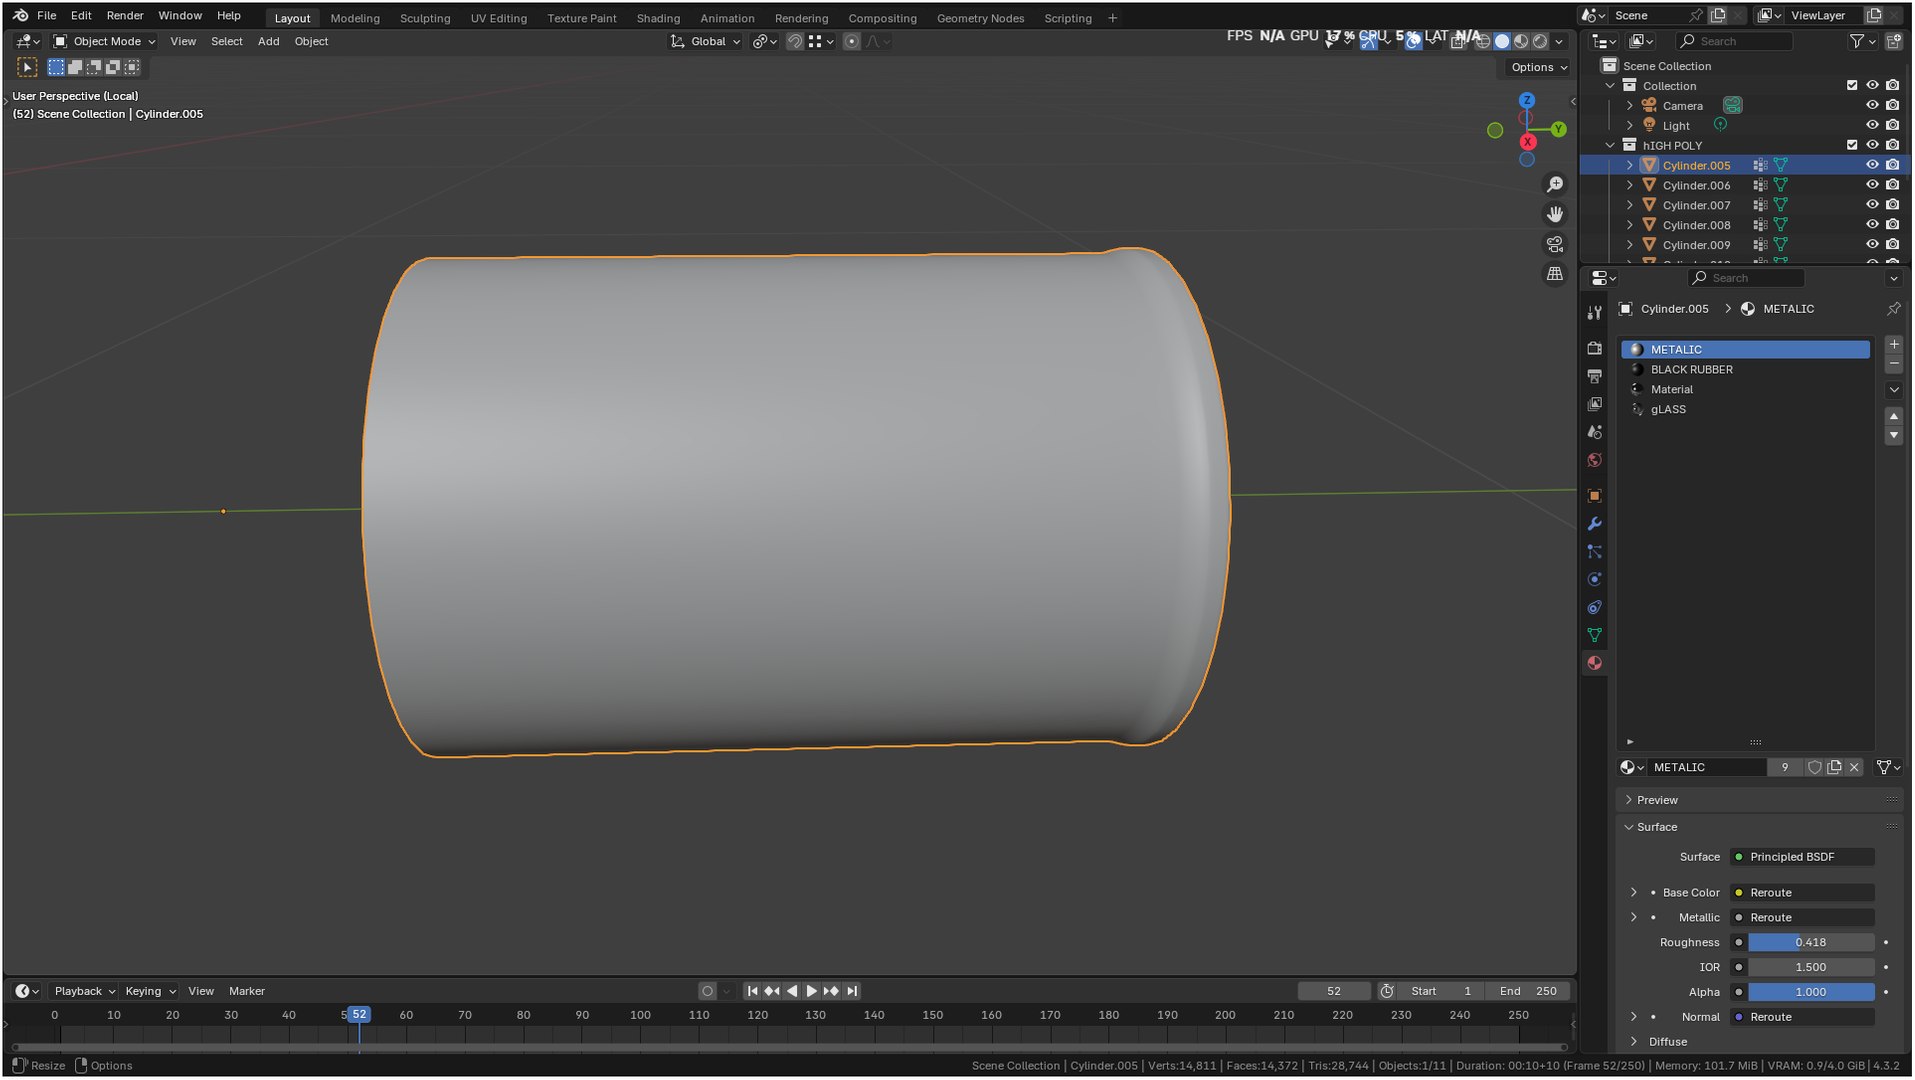Hide Cylinder.006 in viewport

(x=1872, y=185)
